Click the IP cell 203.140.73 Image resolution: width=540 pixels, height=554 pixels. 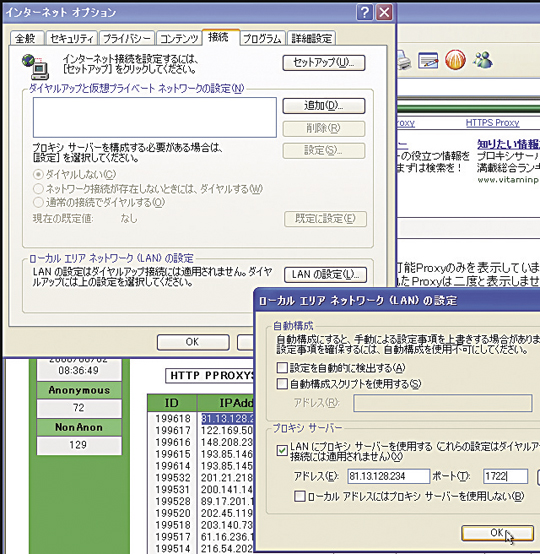(x=227, y=525)
